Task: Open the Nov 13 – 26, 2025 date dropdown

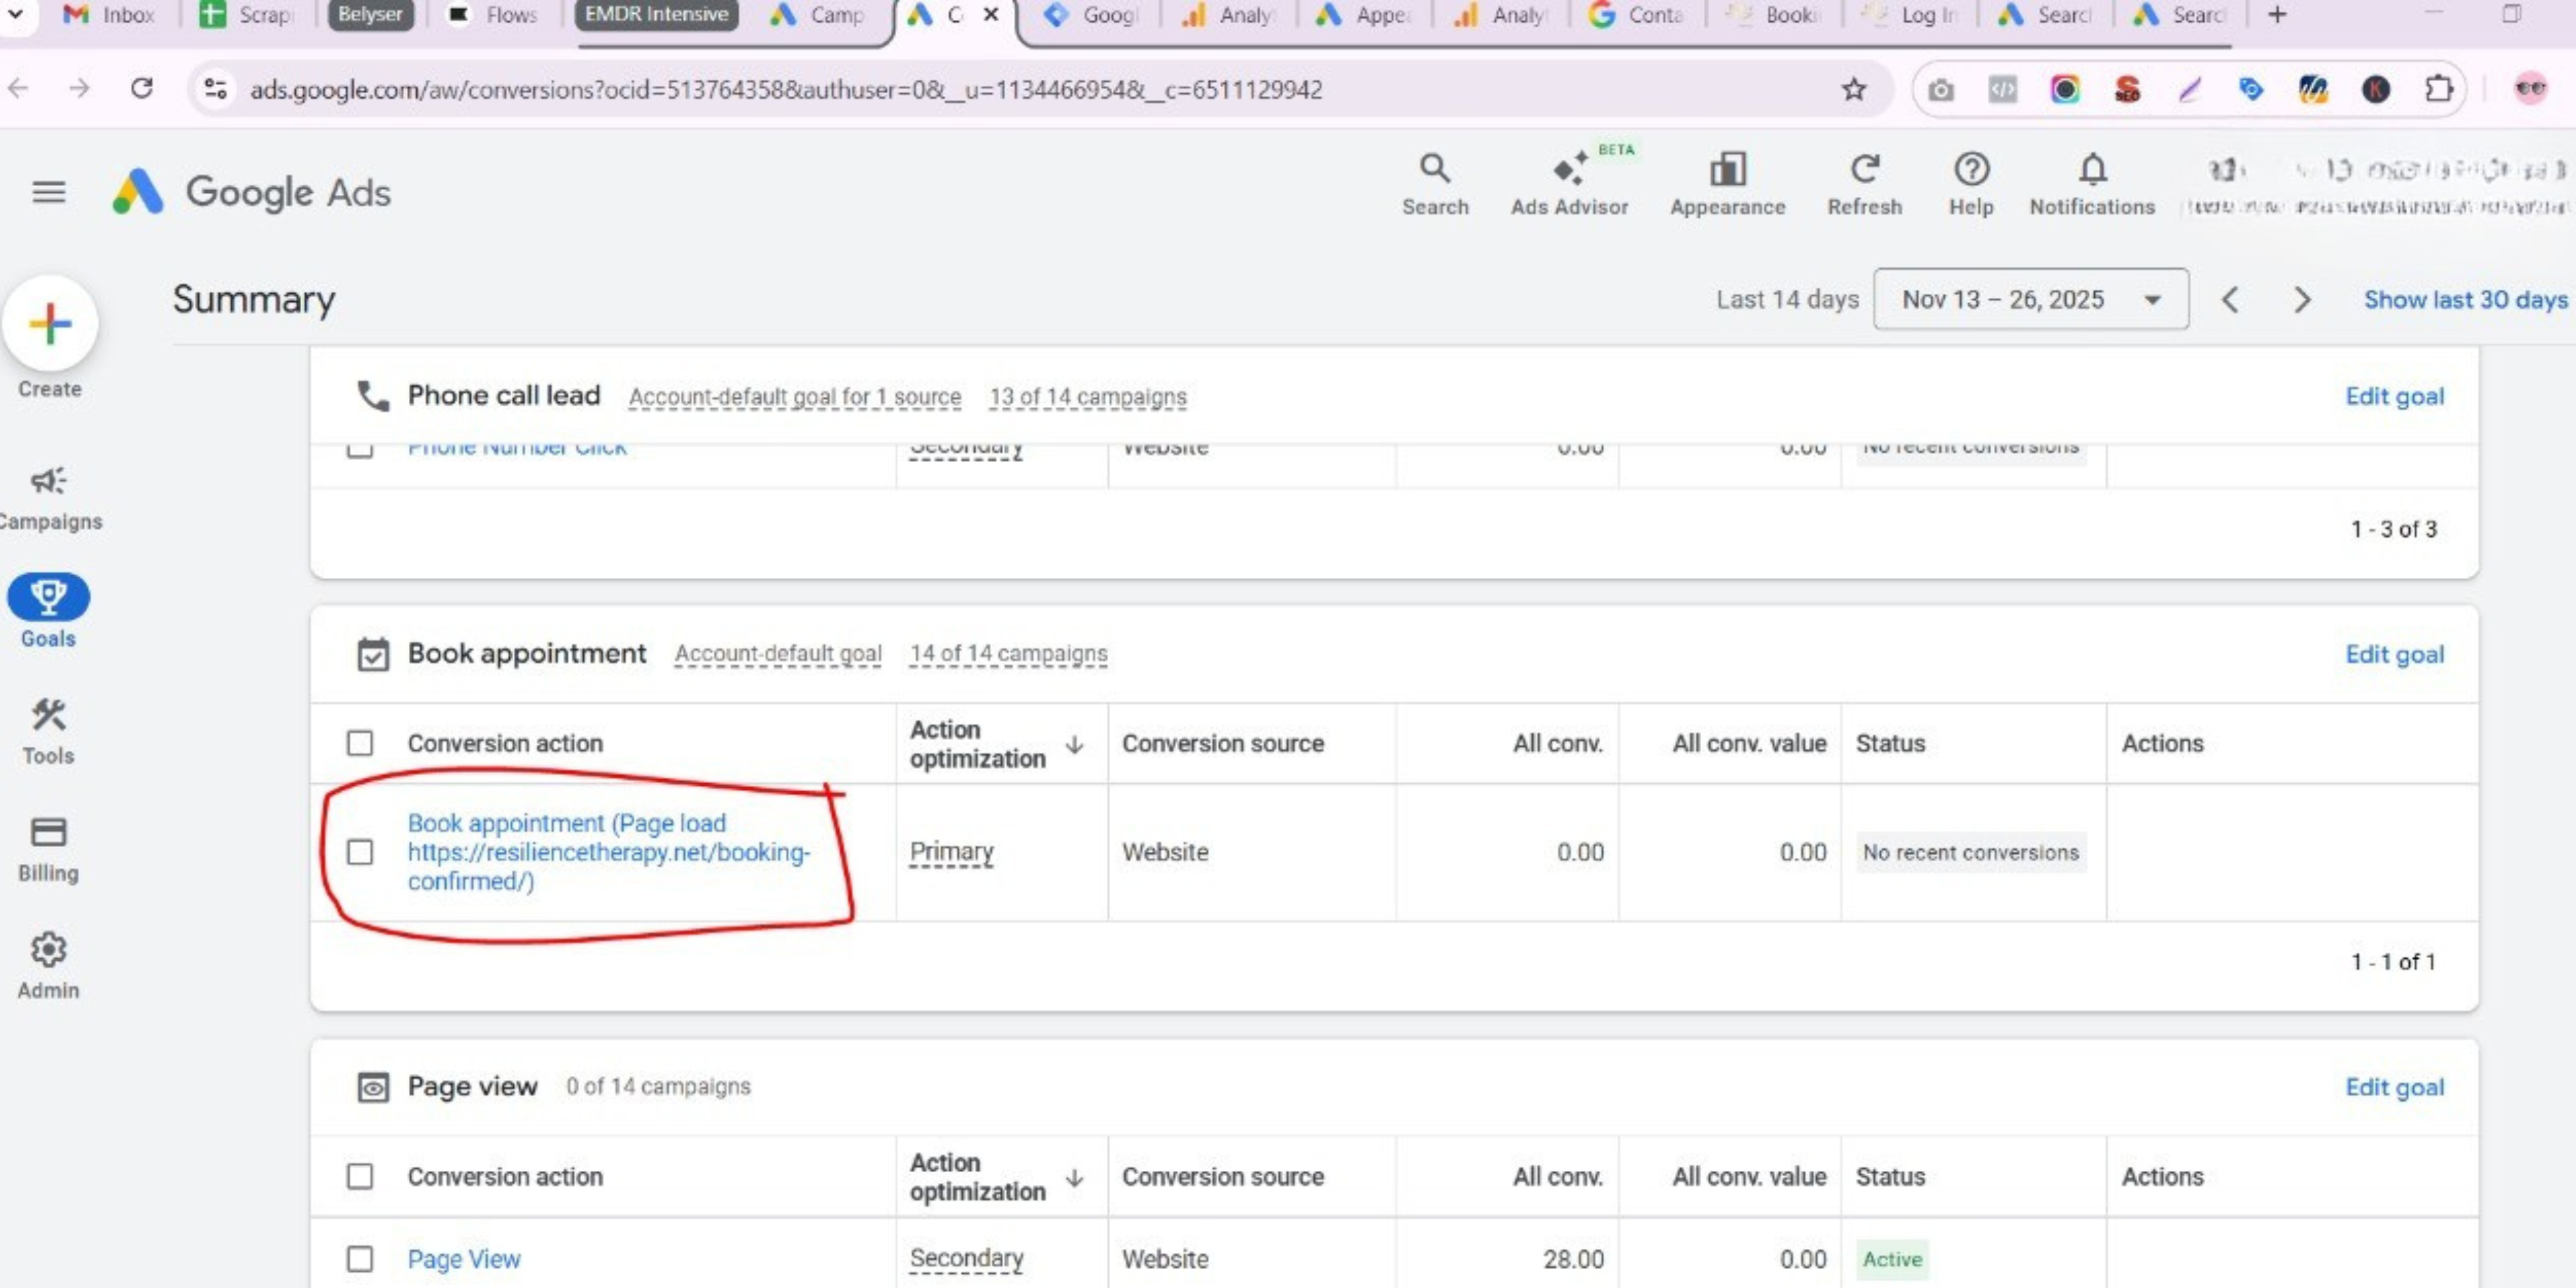Action: click(x=2030, y=299)
